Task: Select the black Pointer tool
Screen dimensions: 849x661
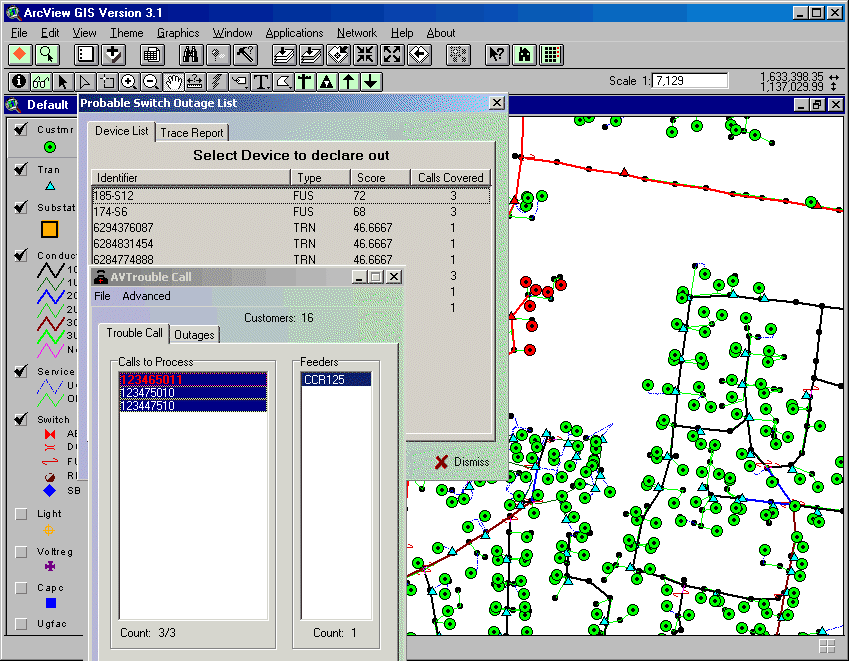Action: (x=63, y=82)
